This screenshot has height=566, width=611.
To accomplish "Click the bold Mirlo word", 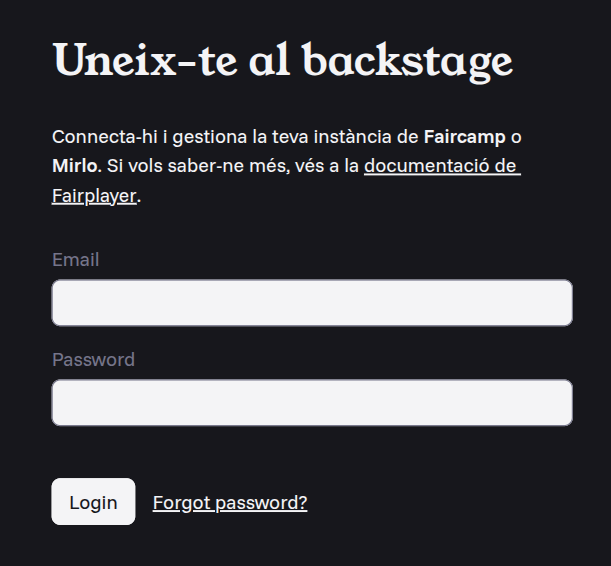I will (x=77, y=166).
